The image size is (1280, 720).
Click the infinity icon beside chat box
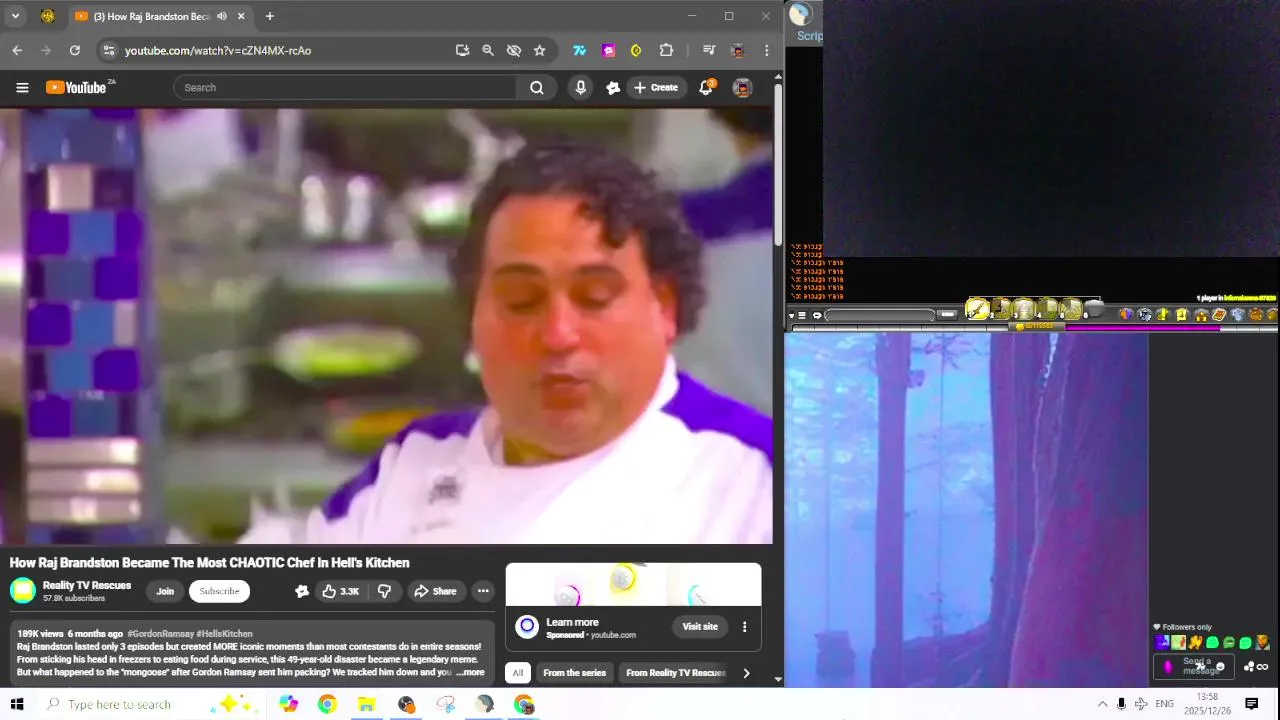pos(1262,667)
